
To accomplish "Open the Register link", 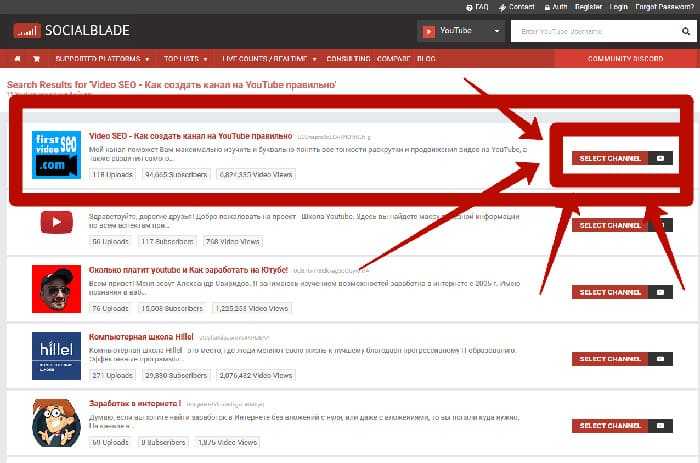I will (x=588, y=7).
